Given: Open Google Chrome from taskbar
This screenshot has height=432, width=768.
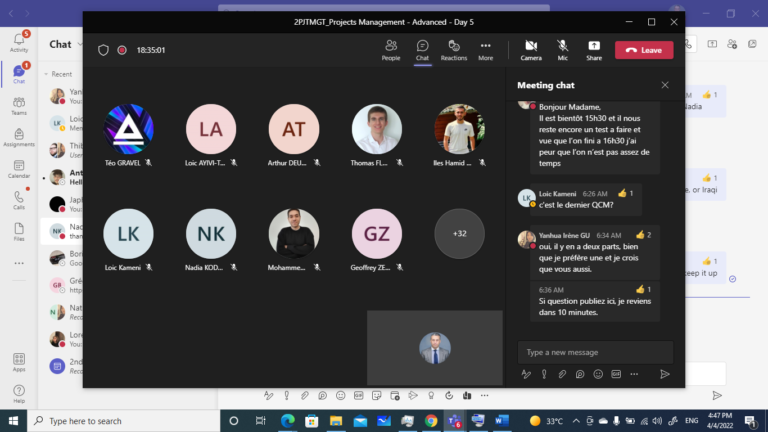Looking at the screenshot, I should pyautogui.click(x=431, y=421).
